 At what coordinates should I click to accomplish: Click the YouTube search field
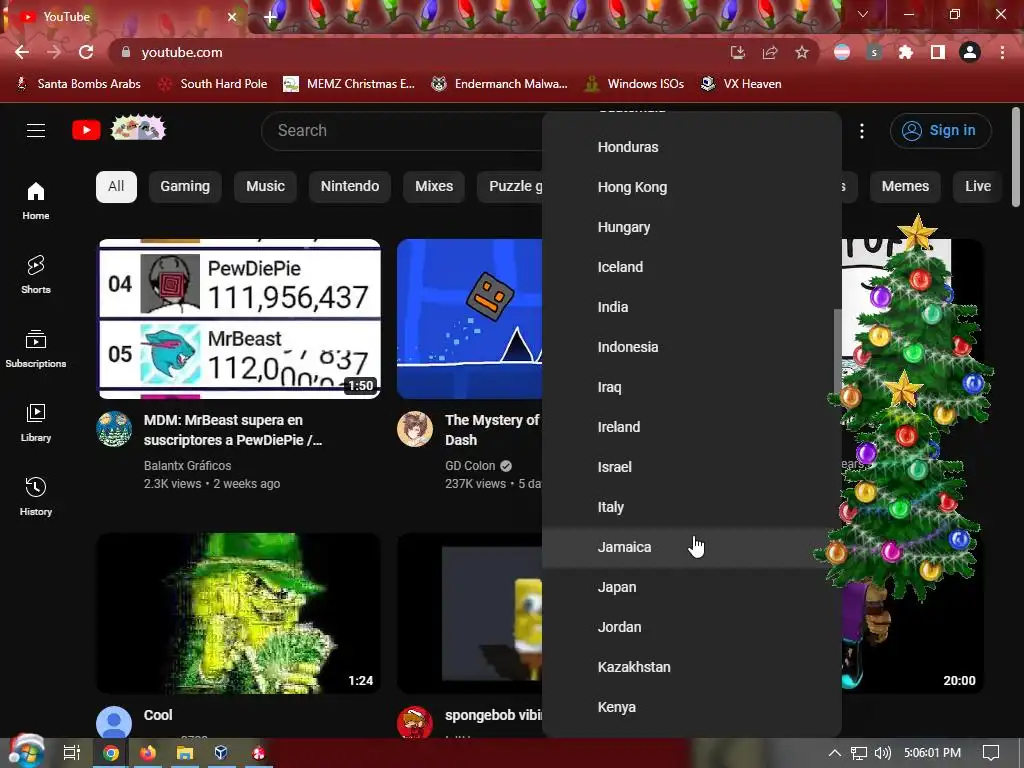[x=402, y=131]
